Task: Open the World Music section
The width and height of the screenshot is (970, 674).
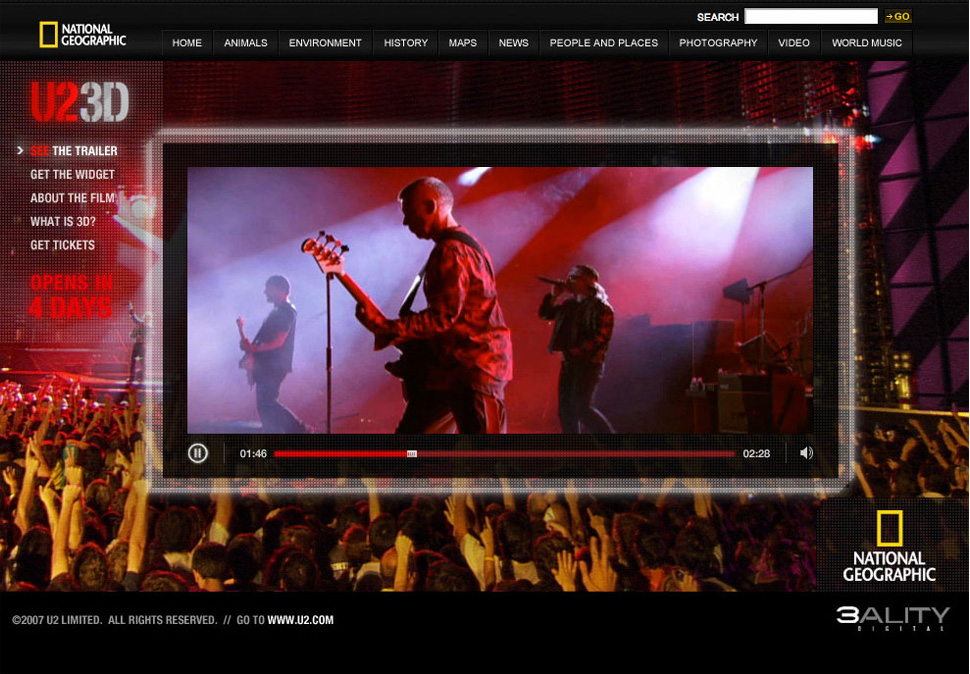Action: pyautogui.click(x=867, y=43)
